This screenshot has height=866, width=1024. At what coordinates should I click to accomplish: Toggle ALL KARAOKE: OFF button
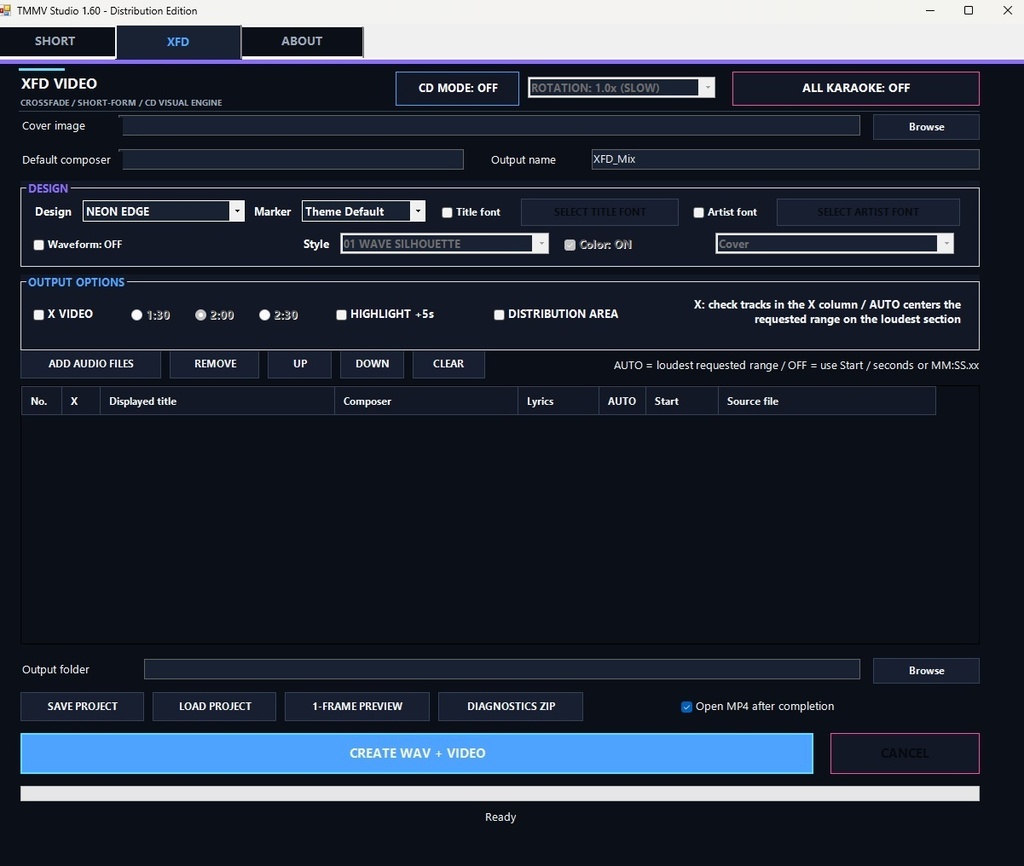856,88
